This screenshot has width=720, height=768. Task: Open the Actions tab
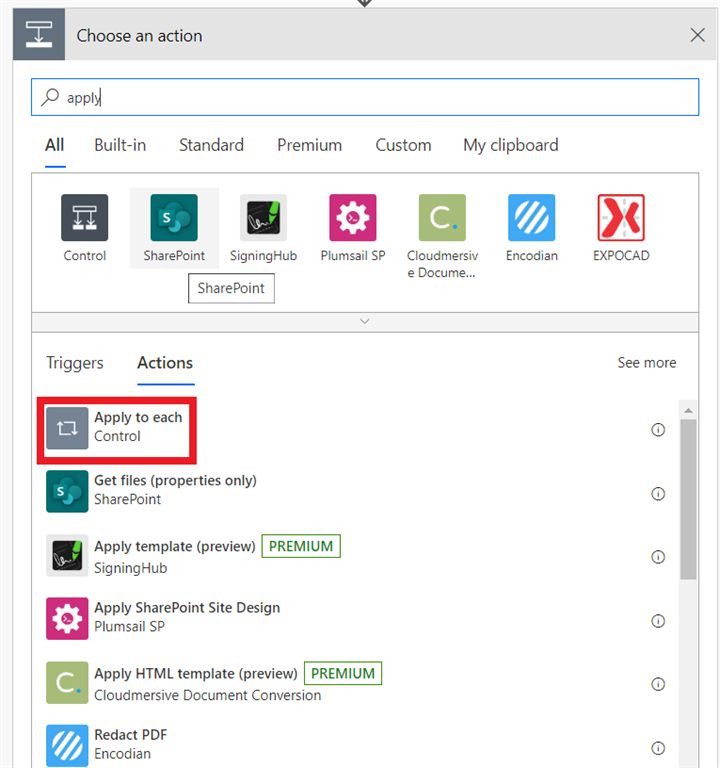165,363
